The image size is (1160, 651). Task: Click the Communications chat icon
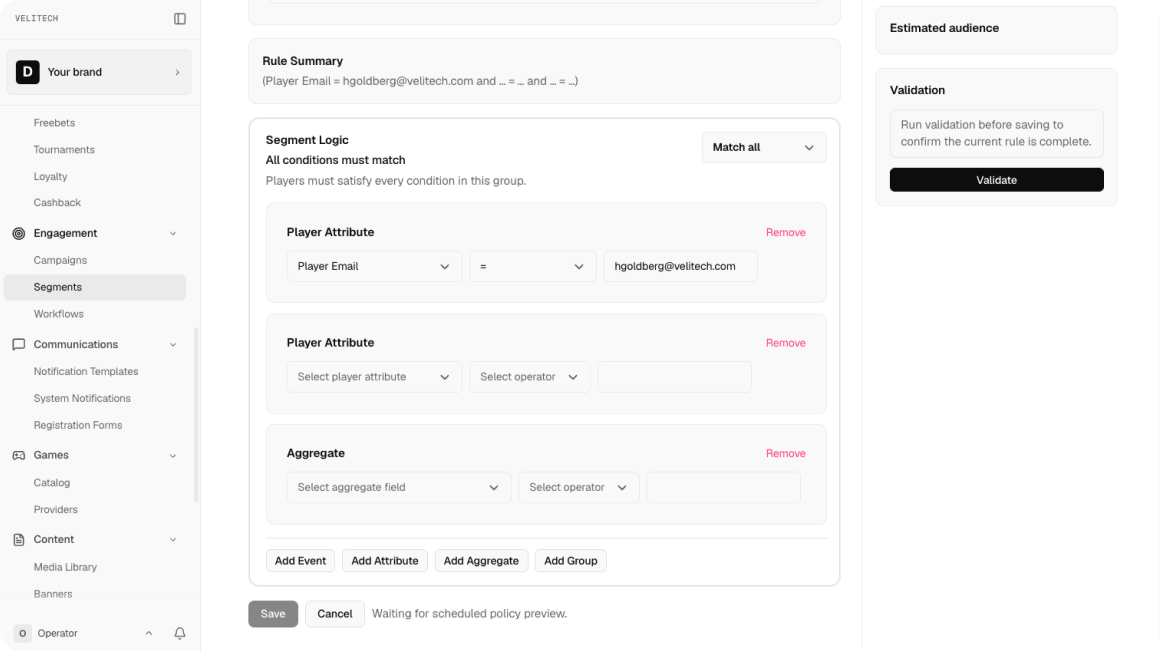coord(18,344)
